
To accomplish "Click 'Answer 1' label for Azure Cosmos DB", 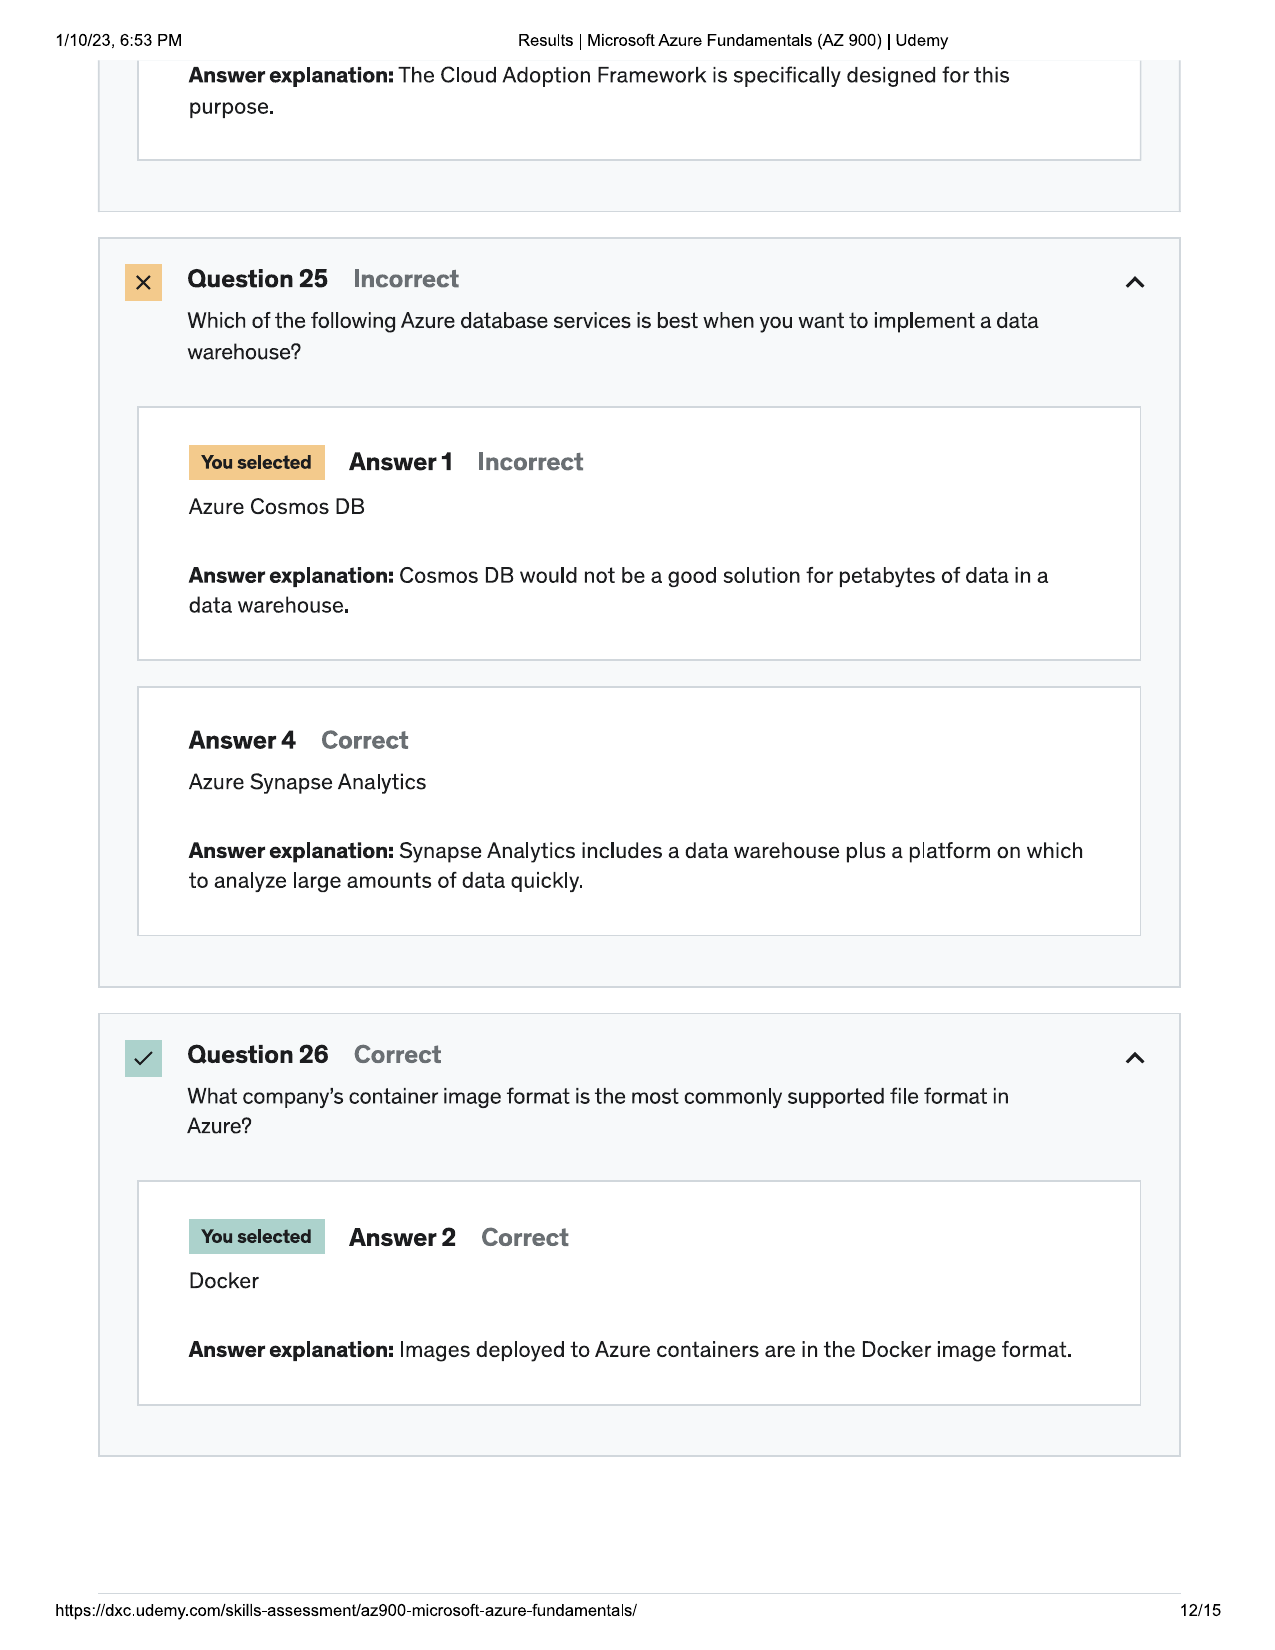I will coord(401,462).
